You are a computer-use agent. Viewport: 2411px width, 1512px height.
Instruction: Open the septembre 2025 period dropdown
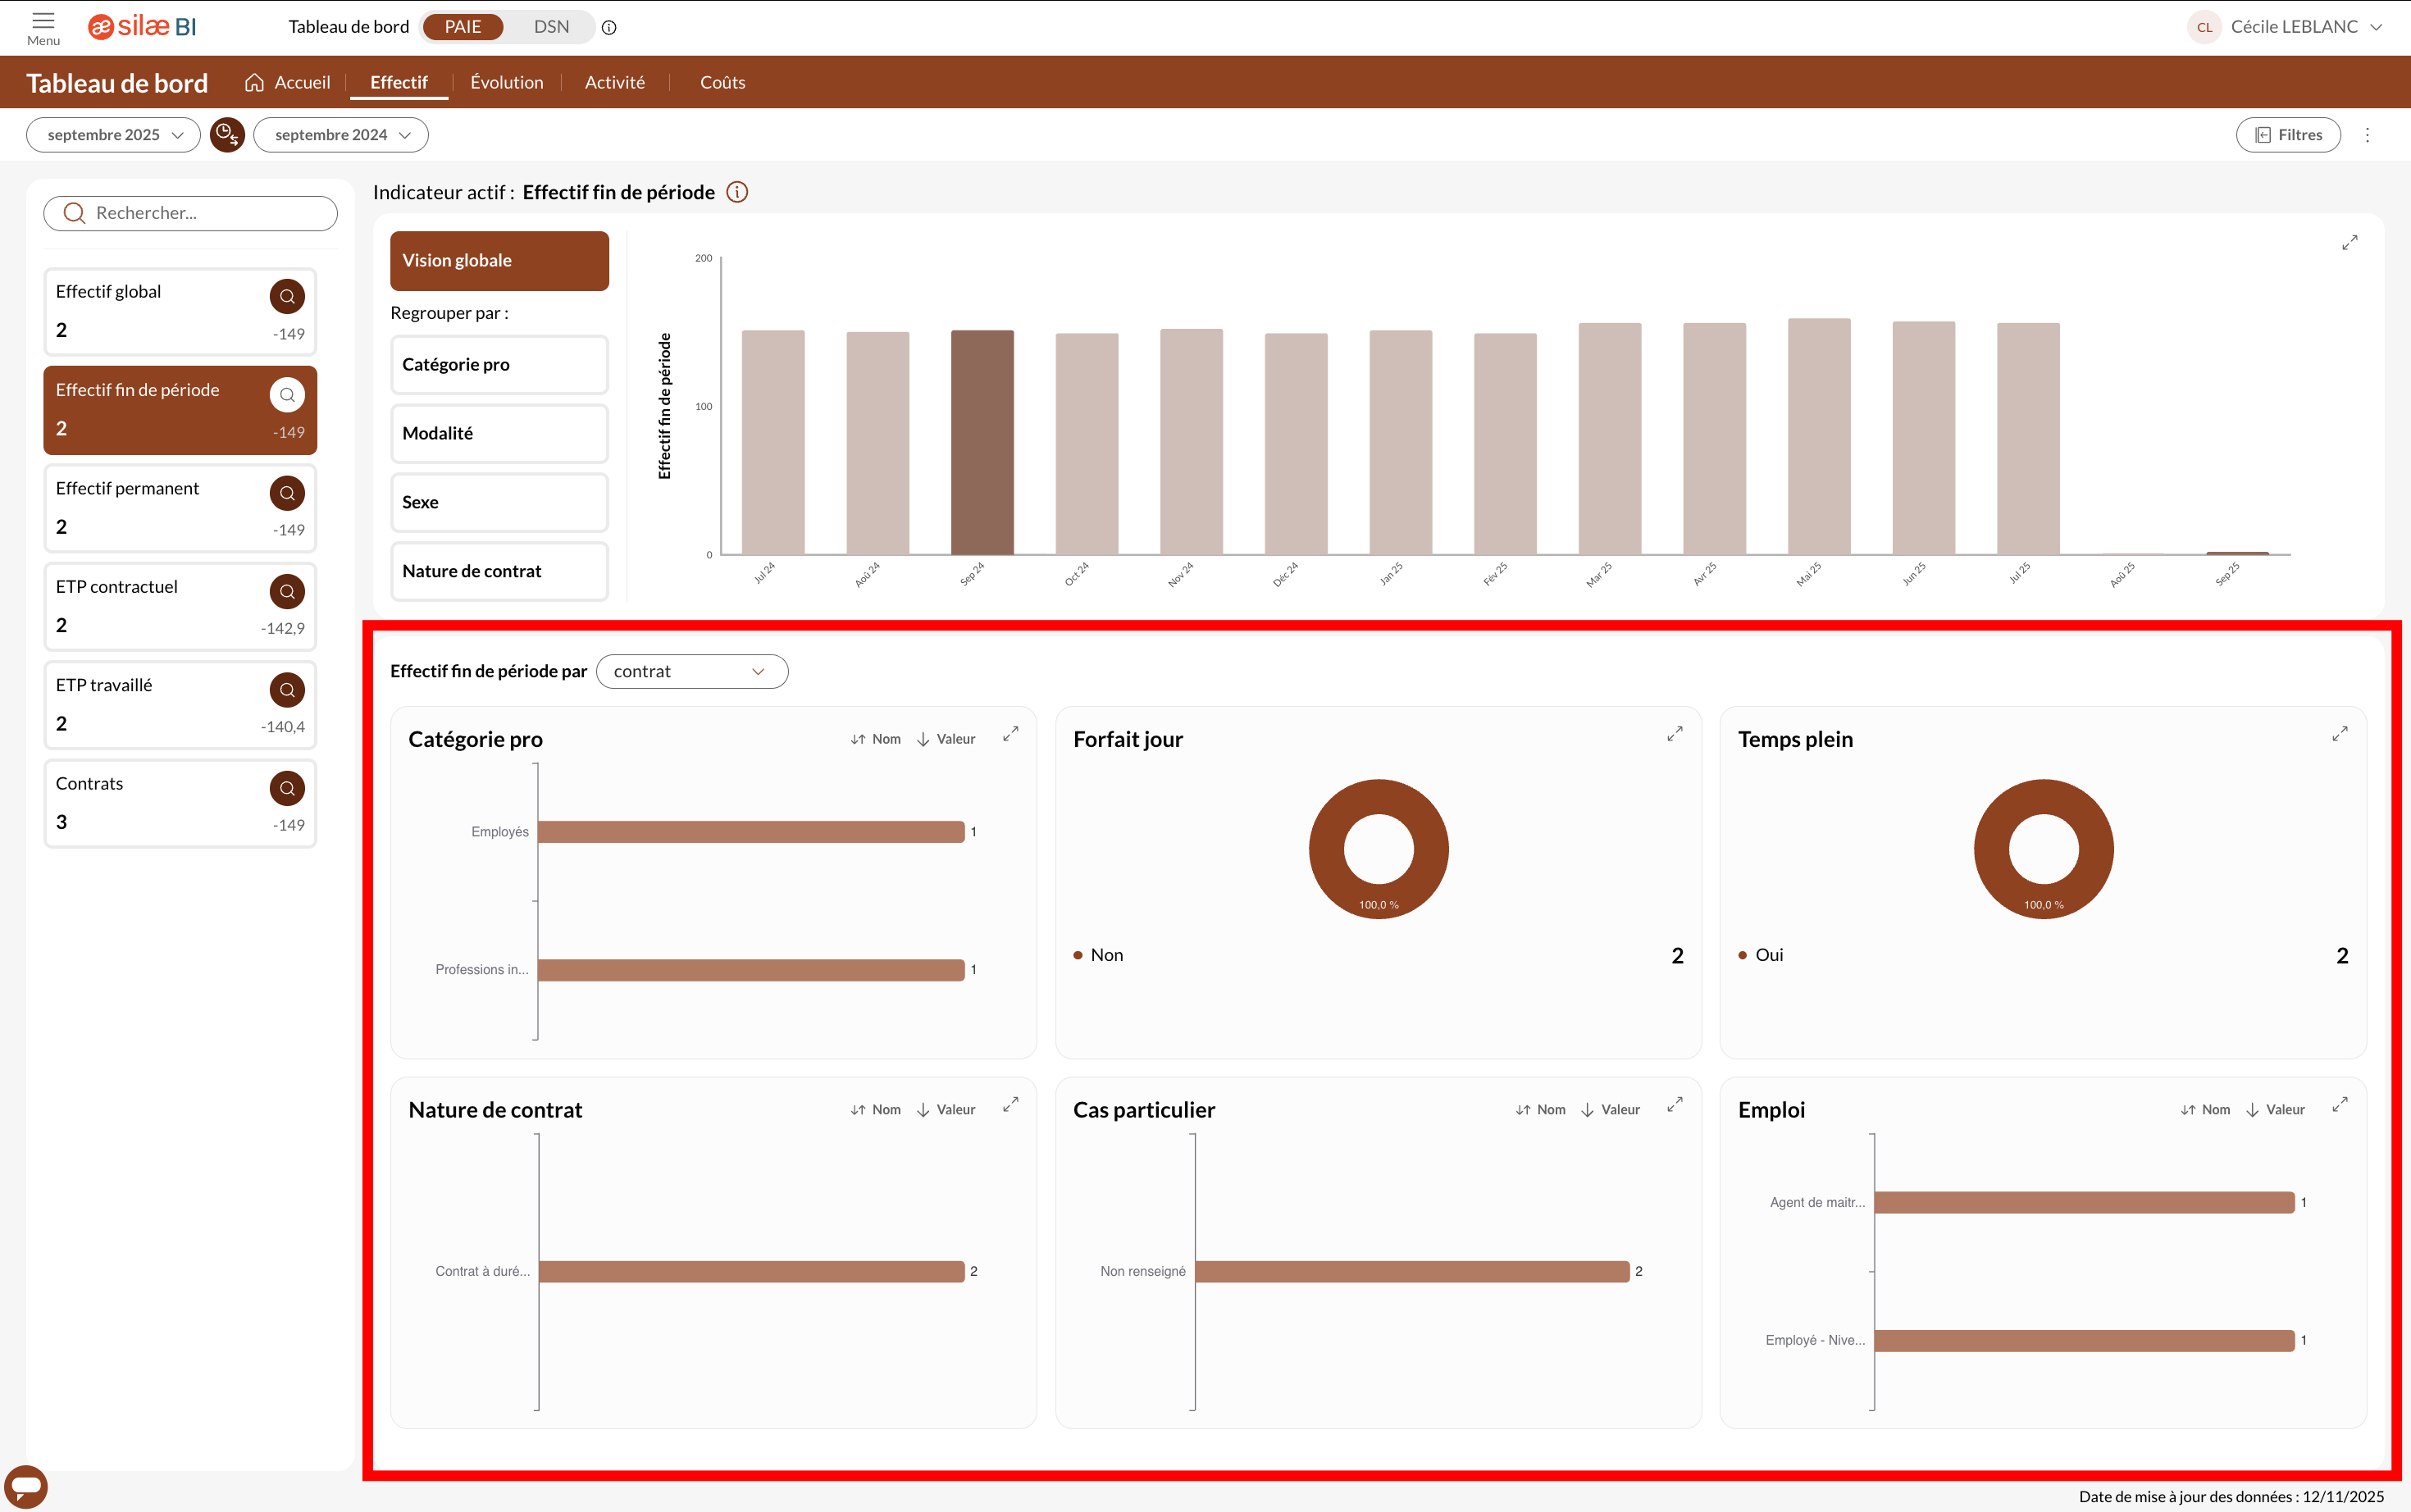[x=114, y=135]
